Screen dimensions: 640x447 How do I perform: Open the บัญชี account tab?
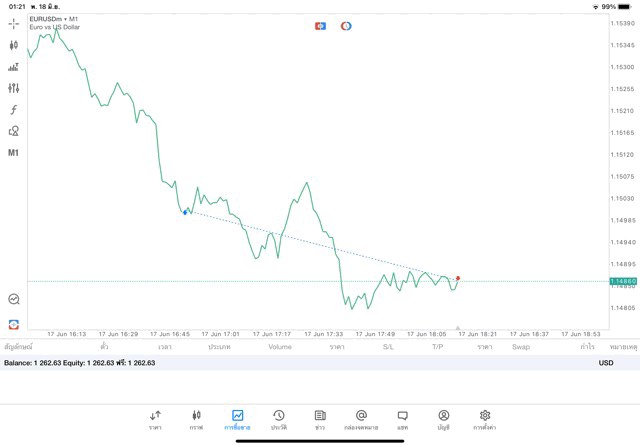(x=444, y=419)
